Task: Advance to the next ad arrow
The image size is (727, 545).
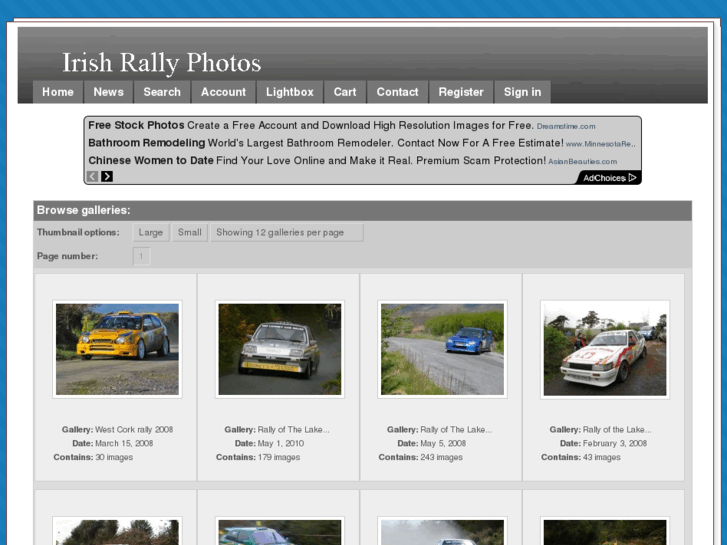Action: (107, 176)
